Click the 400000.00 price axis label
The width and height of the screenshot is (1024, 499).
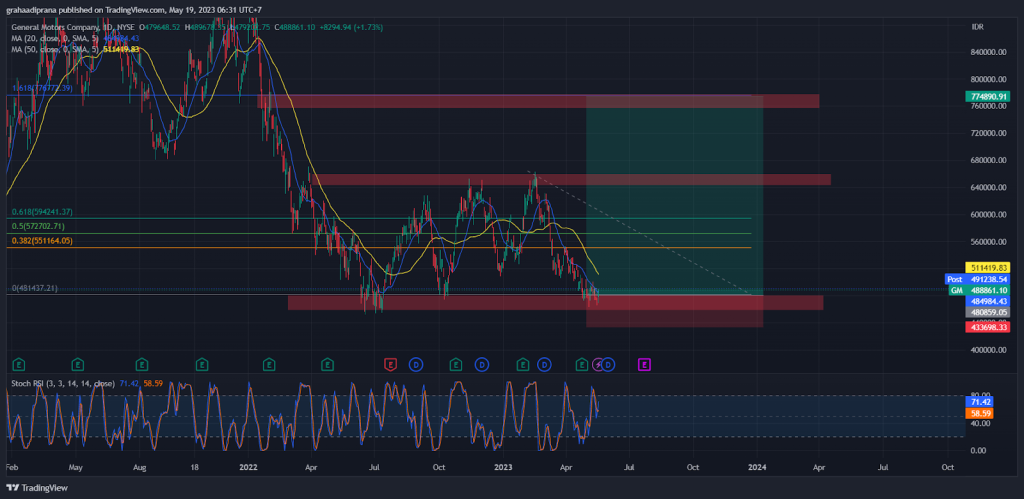click(x=990, y=350)
